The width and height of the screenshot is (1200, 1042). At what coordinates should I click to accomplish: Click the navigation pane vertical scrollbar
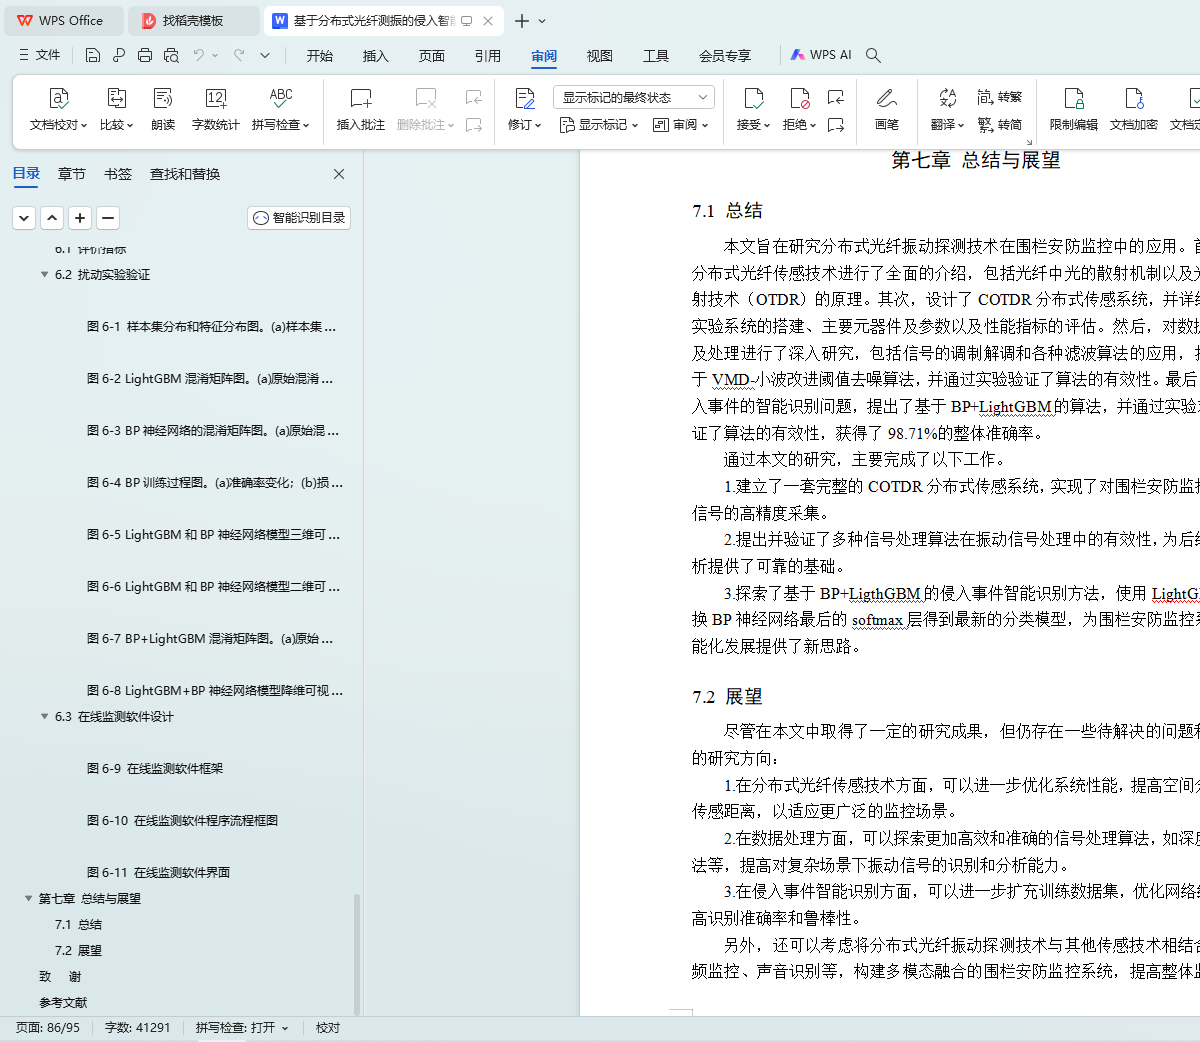(357, 953)
